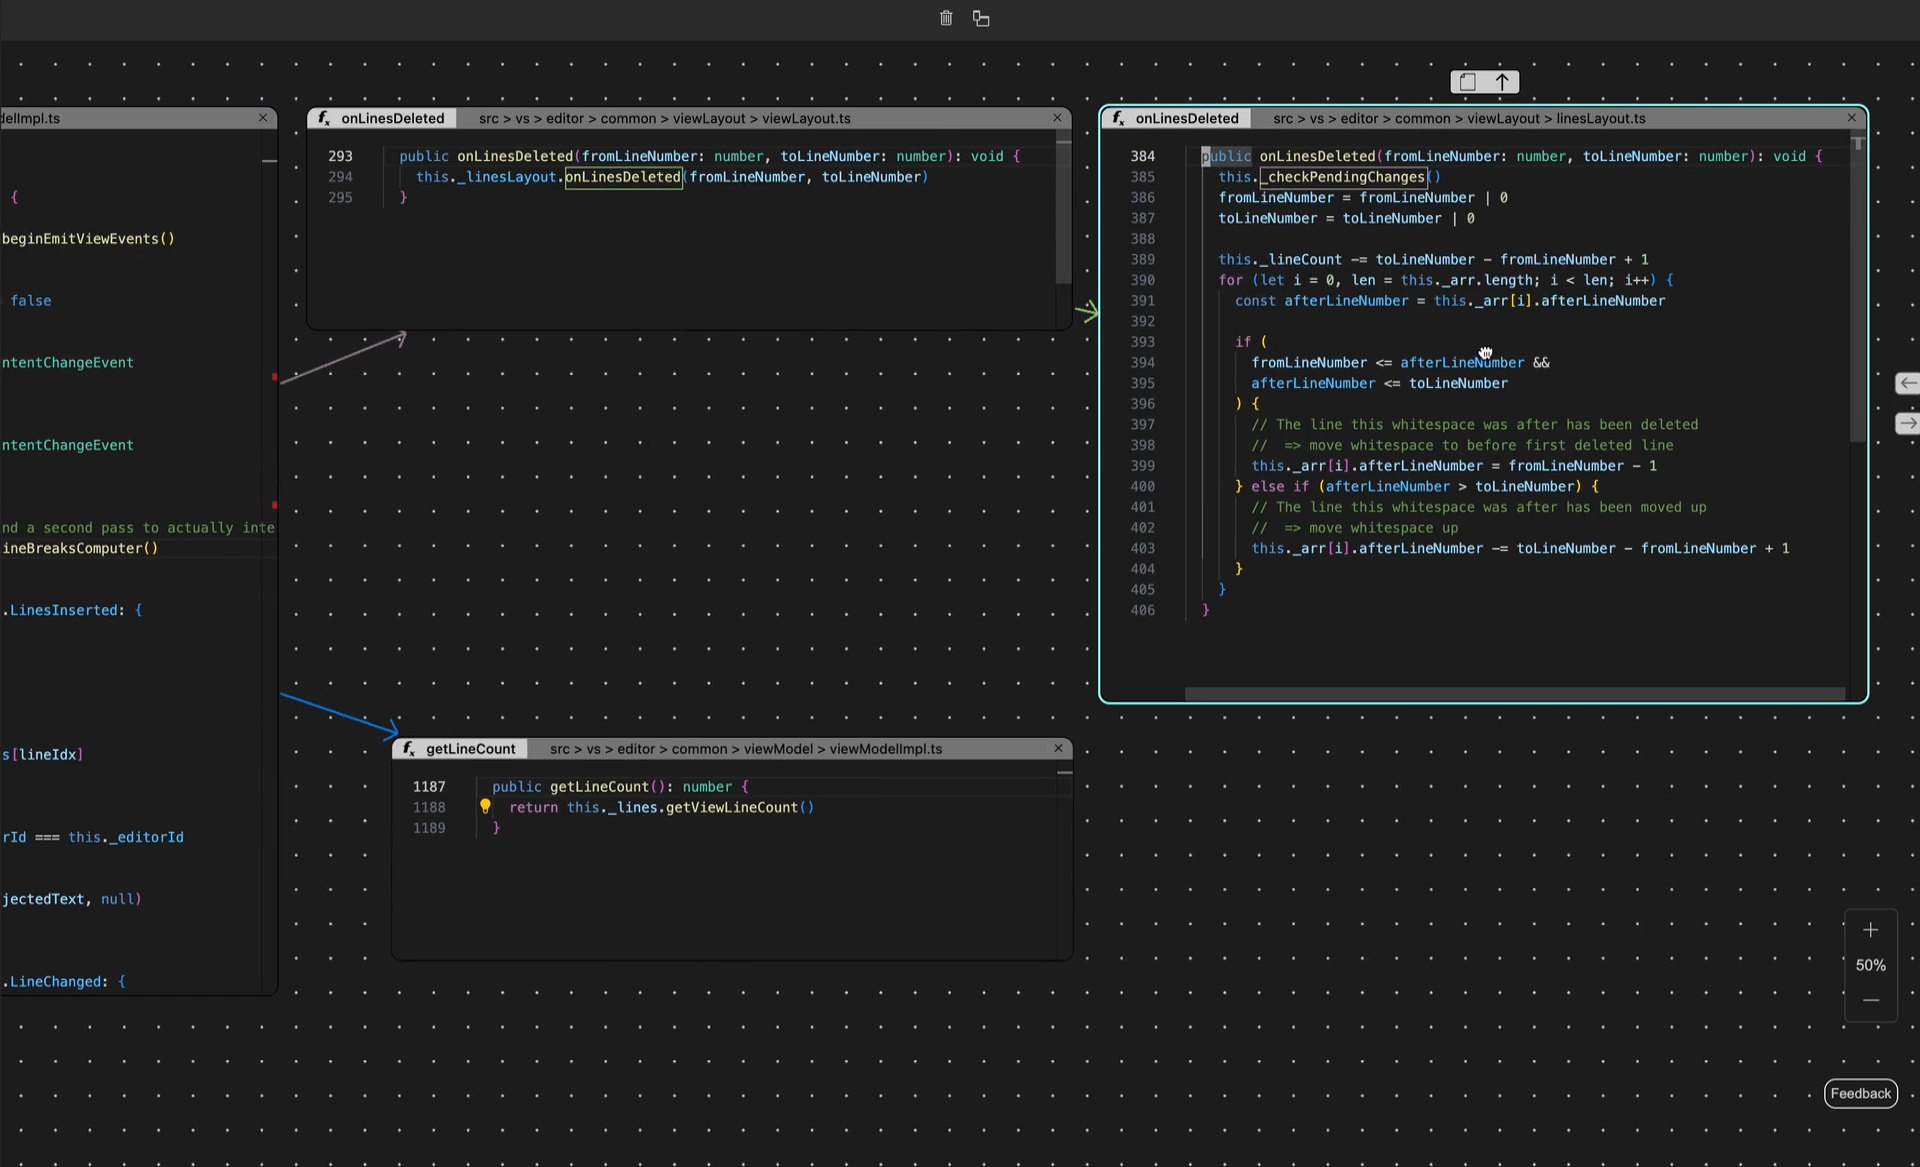1920x1167 pixels.
Task: Select the onLinesDeleted tab in viewLayout.ts panel
Action: coord(392,118)
